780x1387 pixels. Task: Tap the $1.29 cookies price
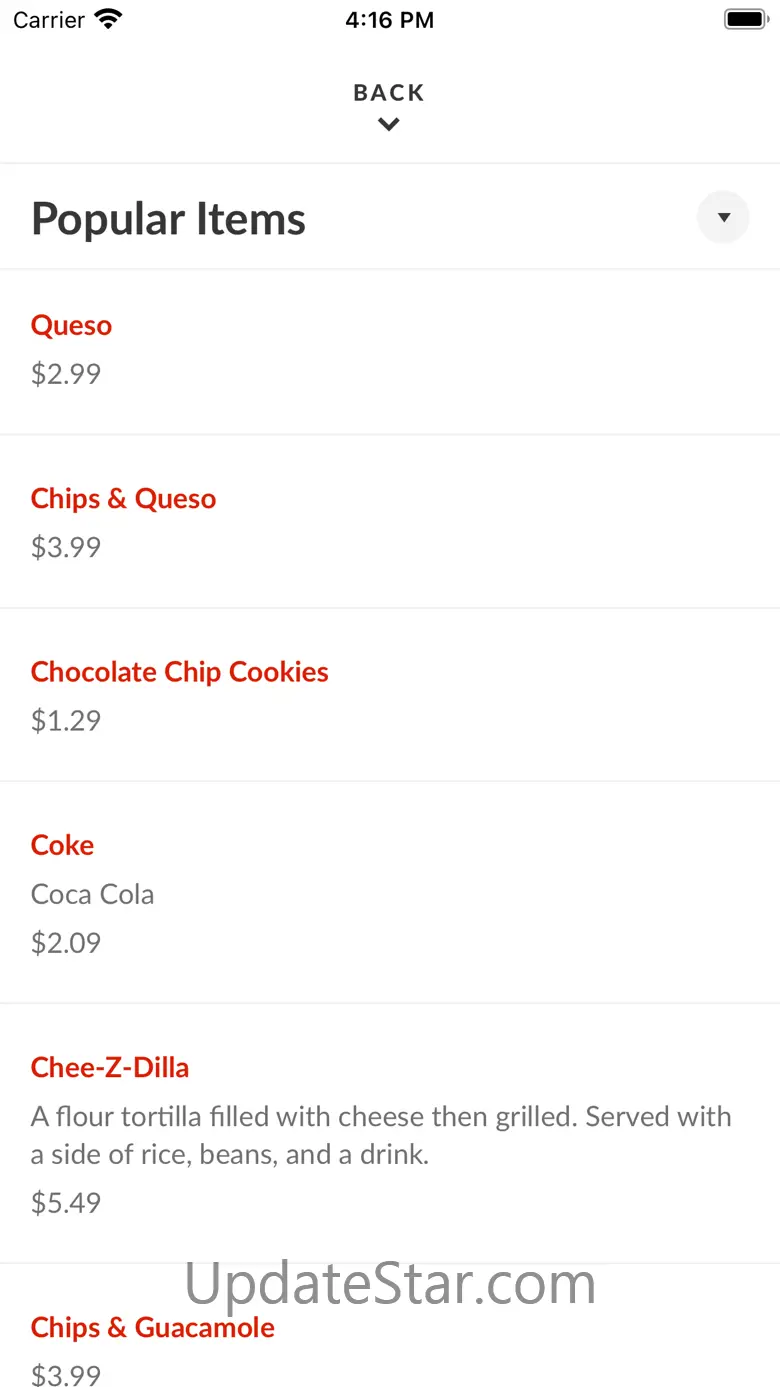pyautogui.click(x=66, y=721)
